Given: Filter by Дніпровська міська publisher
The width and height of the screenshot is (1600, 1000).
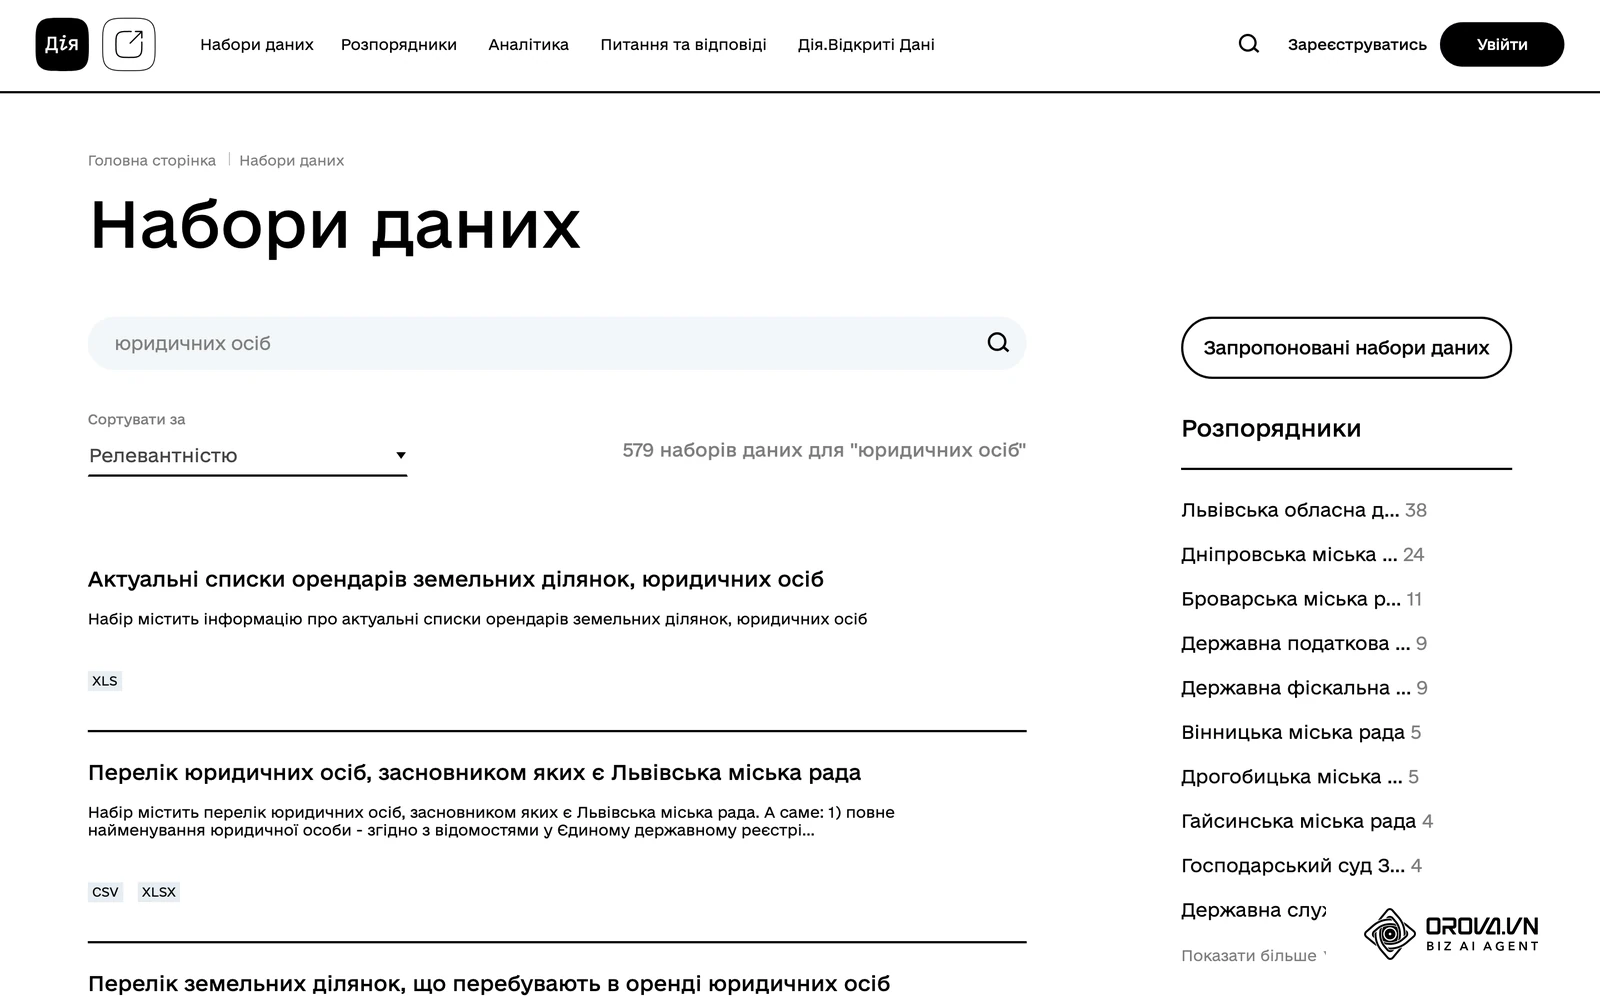Looking at the screenshot, I should coord(1302,554).
